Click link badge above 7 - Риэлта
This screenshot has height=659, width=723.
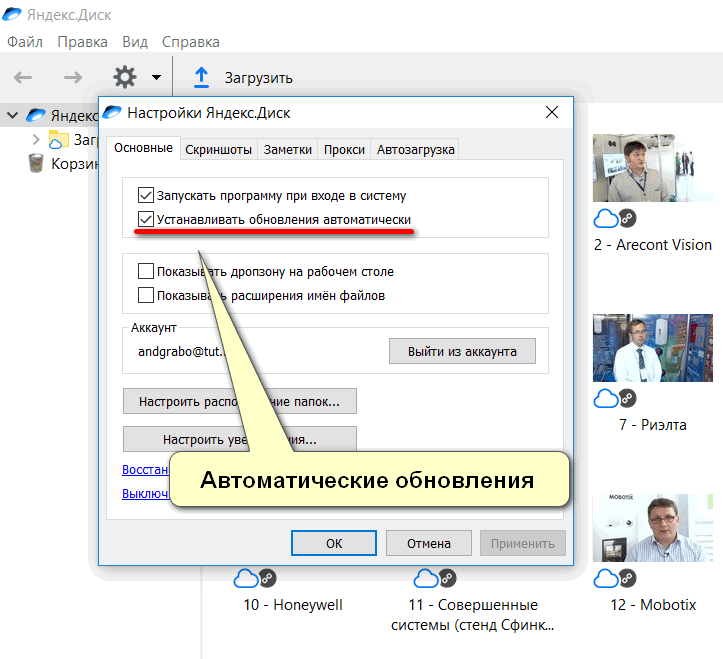pyautogui.click(x=627, y=398)
